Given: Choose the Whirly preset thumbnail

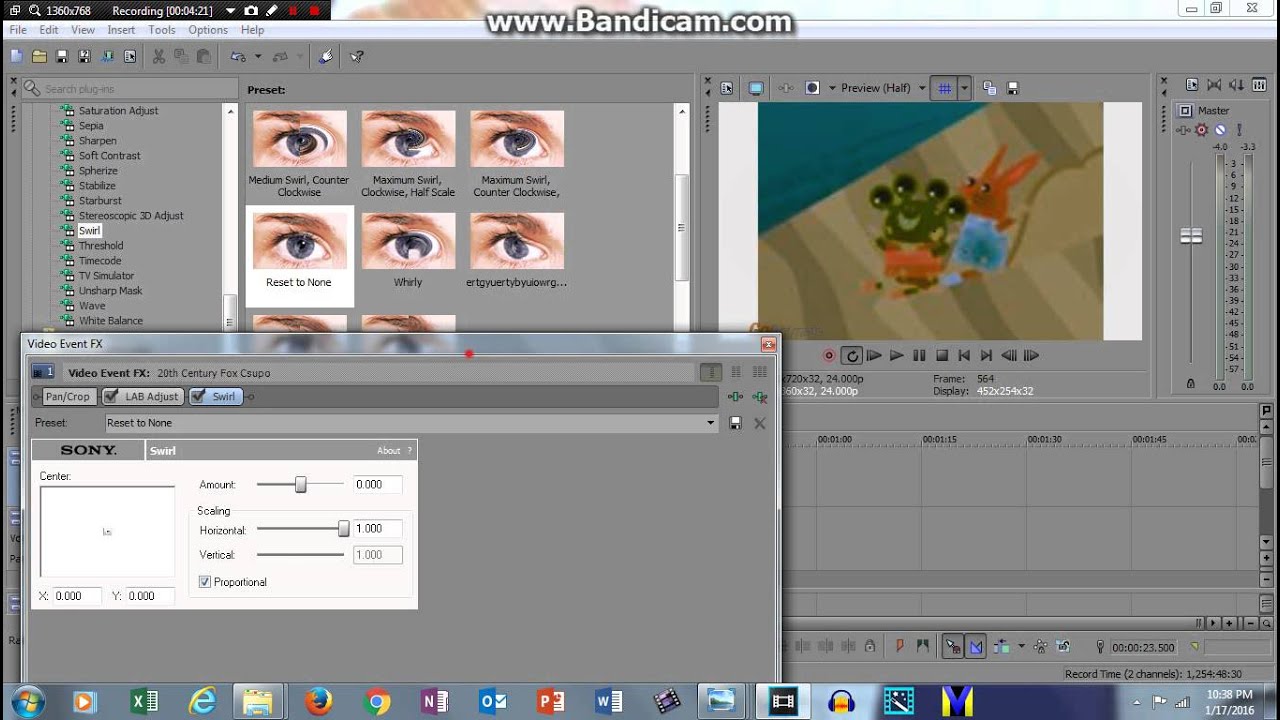Looking at the screenshot, I should 408,241.
